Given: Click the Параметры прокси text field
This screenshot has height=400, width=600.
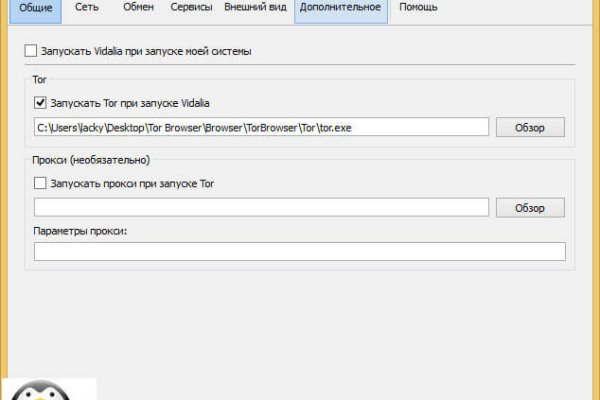Looking at the screenshot, I should [x=299, y=251].
